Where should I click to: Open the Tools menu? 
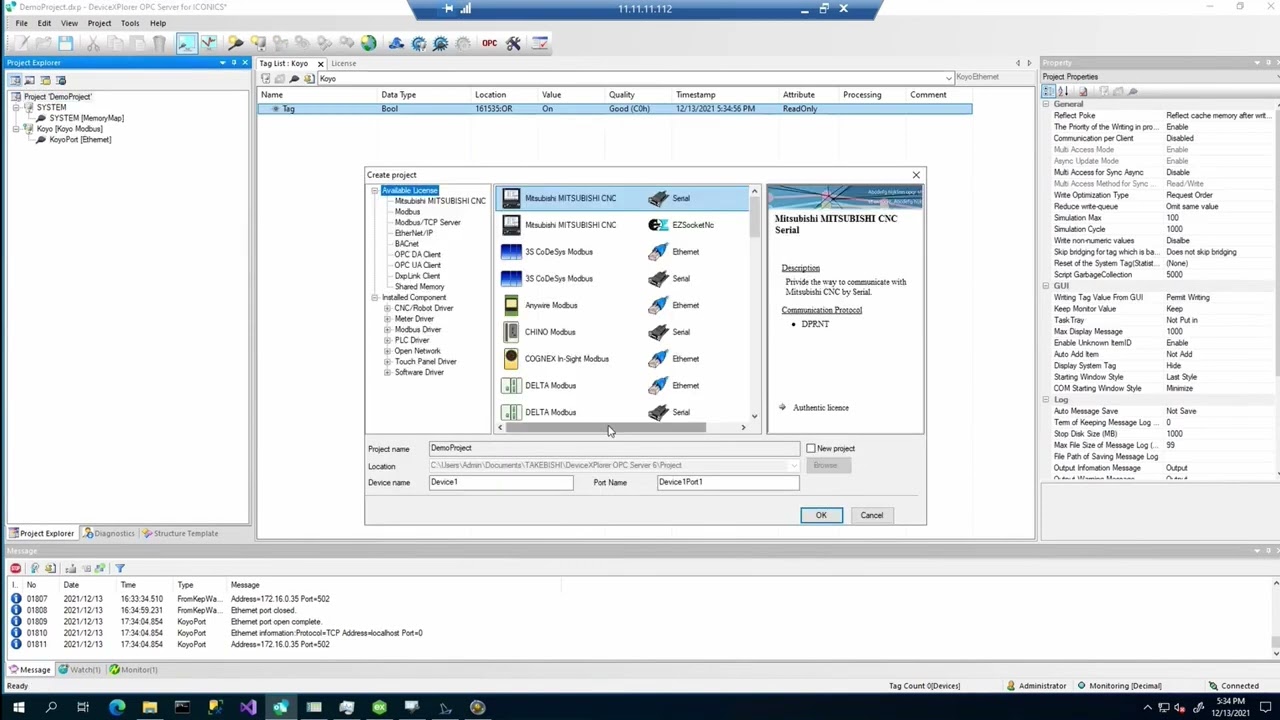130,23
